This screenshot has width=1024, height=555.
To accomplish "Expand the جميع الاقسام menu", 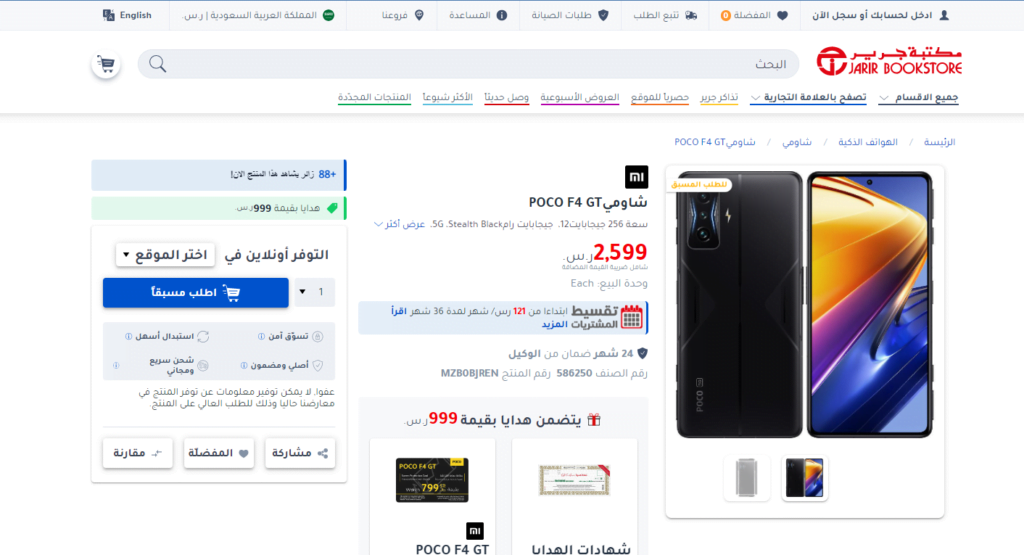I will point(919,97).
